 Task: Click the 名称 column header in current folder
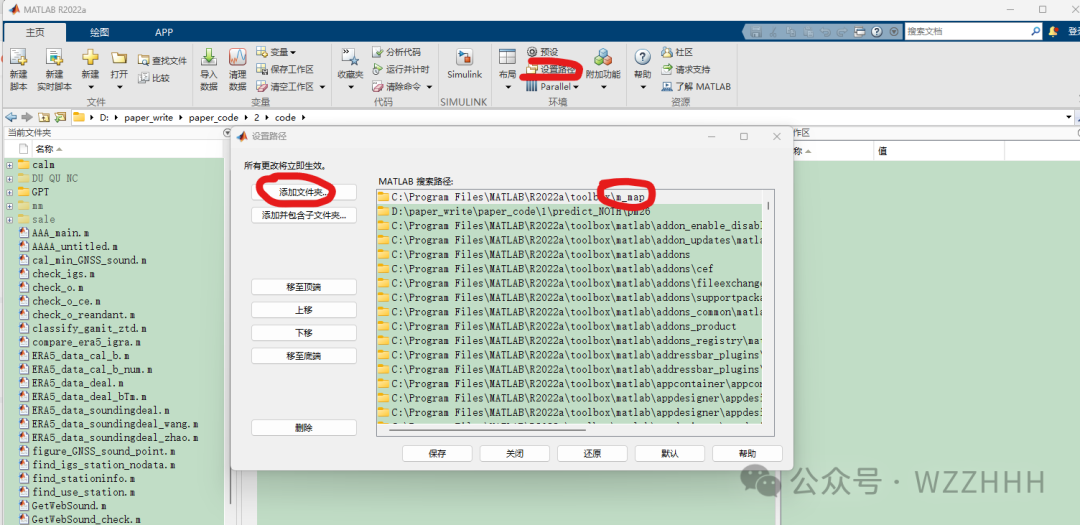coord(44,149)
